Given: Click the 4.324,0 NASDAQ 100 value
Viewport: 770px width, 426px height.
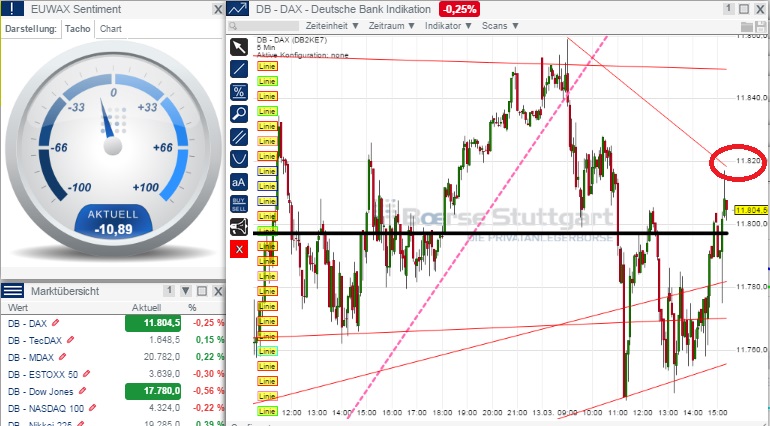Looking at the screenshot, I should pyautogui.click(x=164, y=408).
